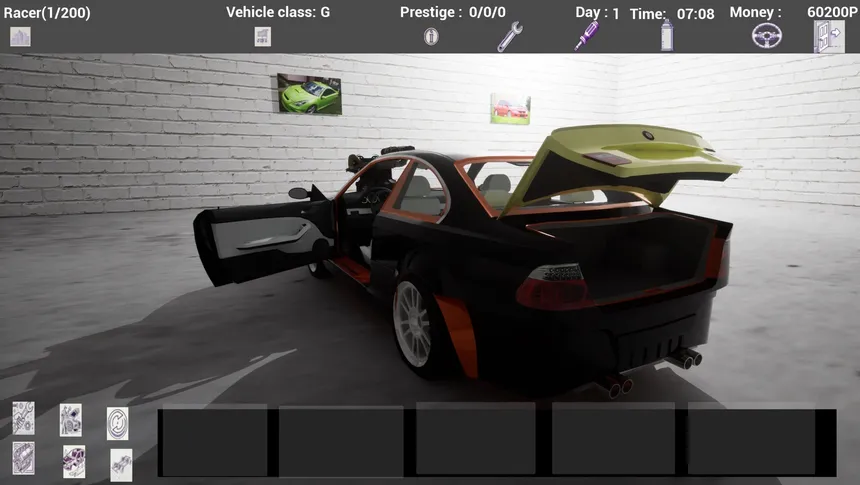Open the mechanic with car card
The height and width of the screenshot is (485, 860).
click(71, 419)
